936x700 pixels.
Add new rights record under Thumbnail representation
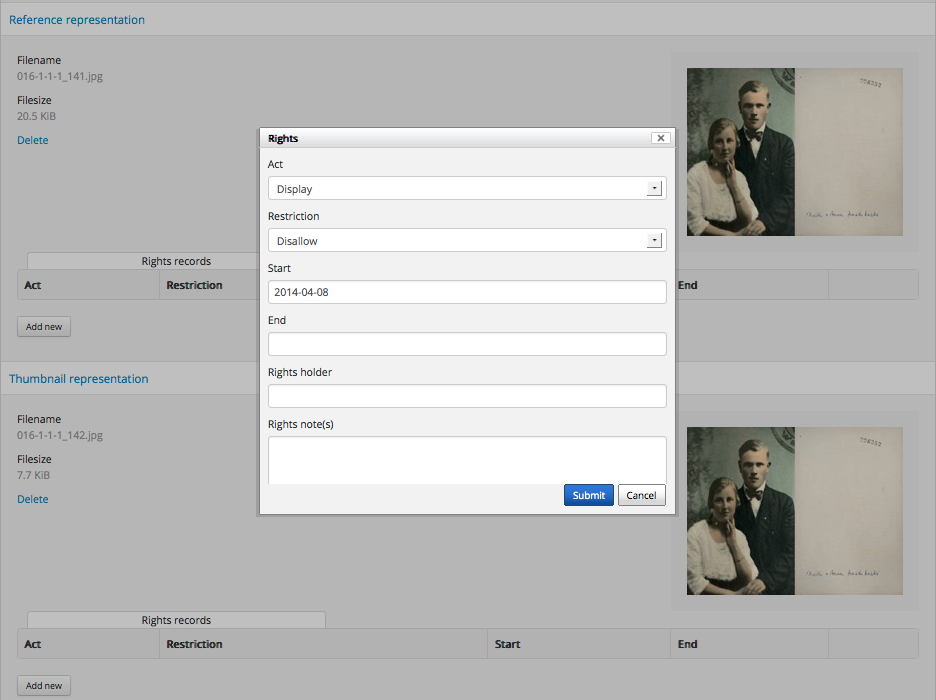pos(44,686)
